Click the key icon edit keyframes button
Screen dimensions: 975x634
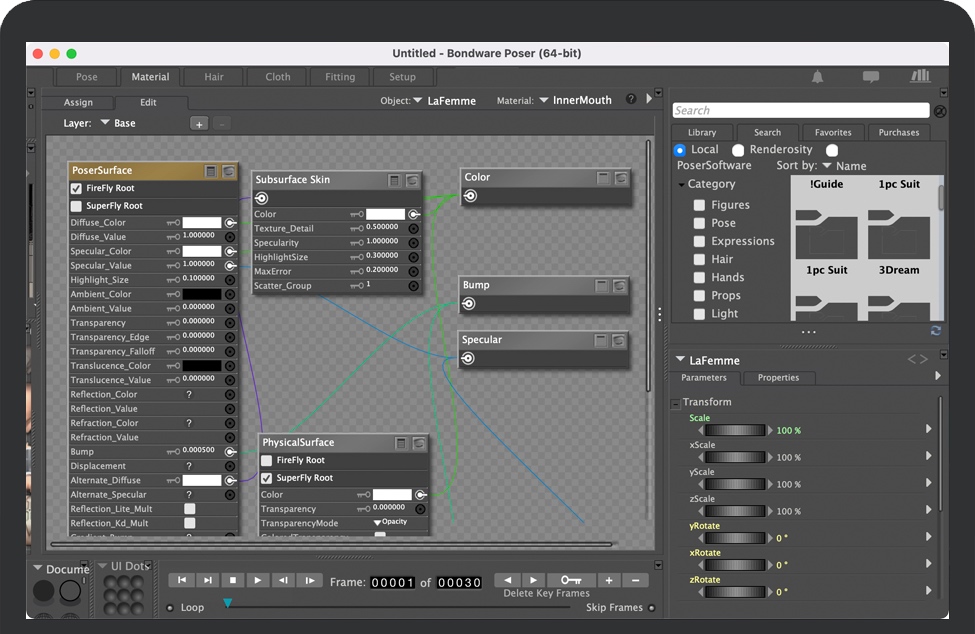click(x=570, y=580)
